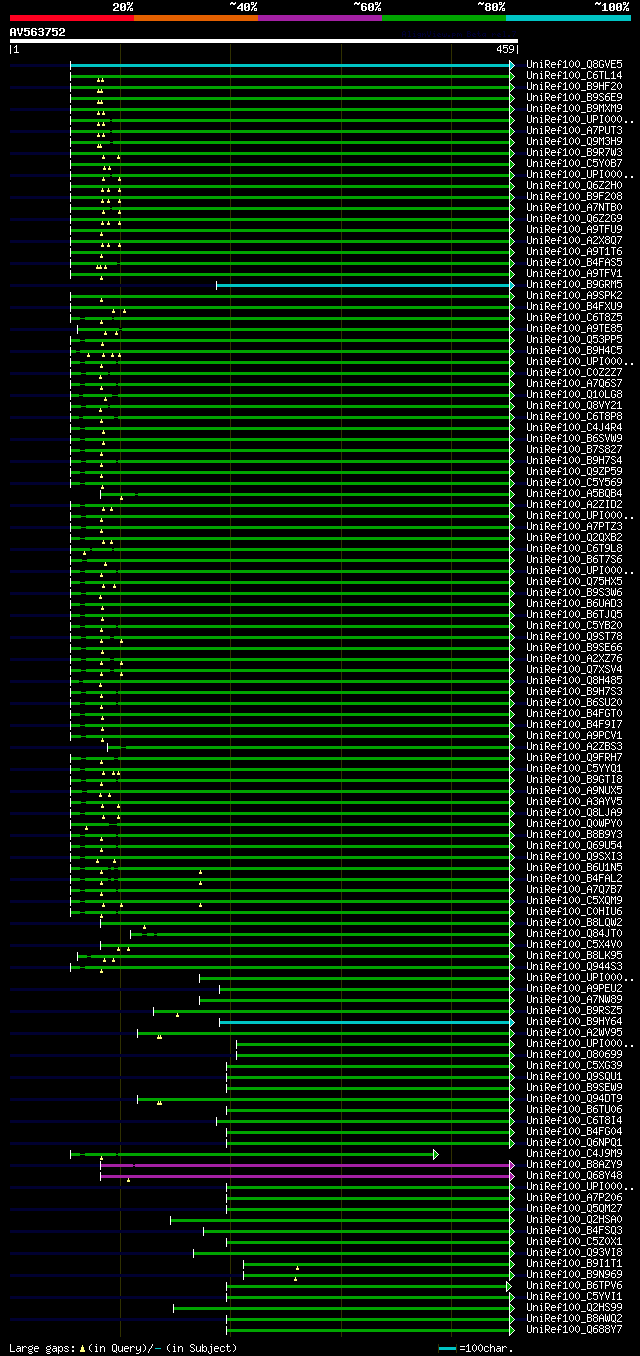
Task: Open hit UniRef100_B9HF20
Action: (574, 86)
